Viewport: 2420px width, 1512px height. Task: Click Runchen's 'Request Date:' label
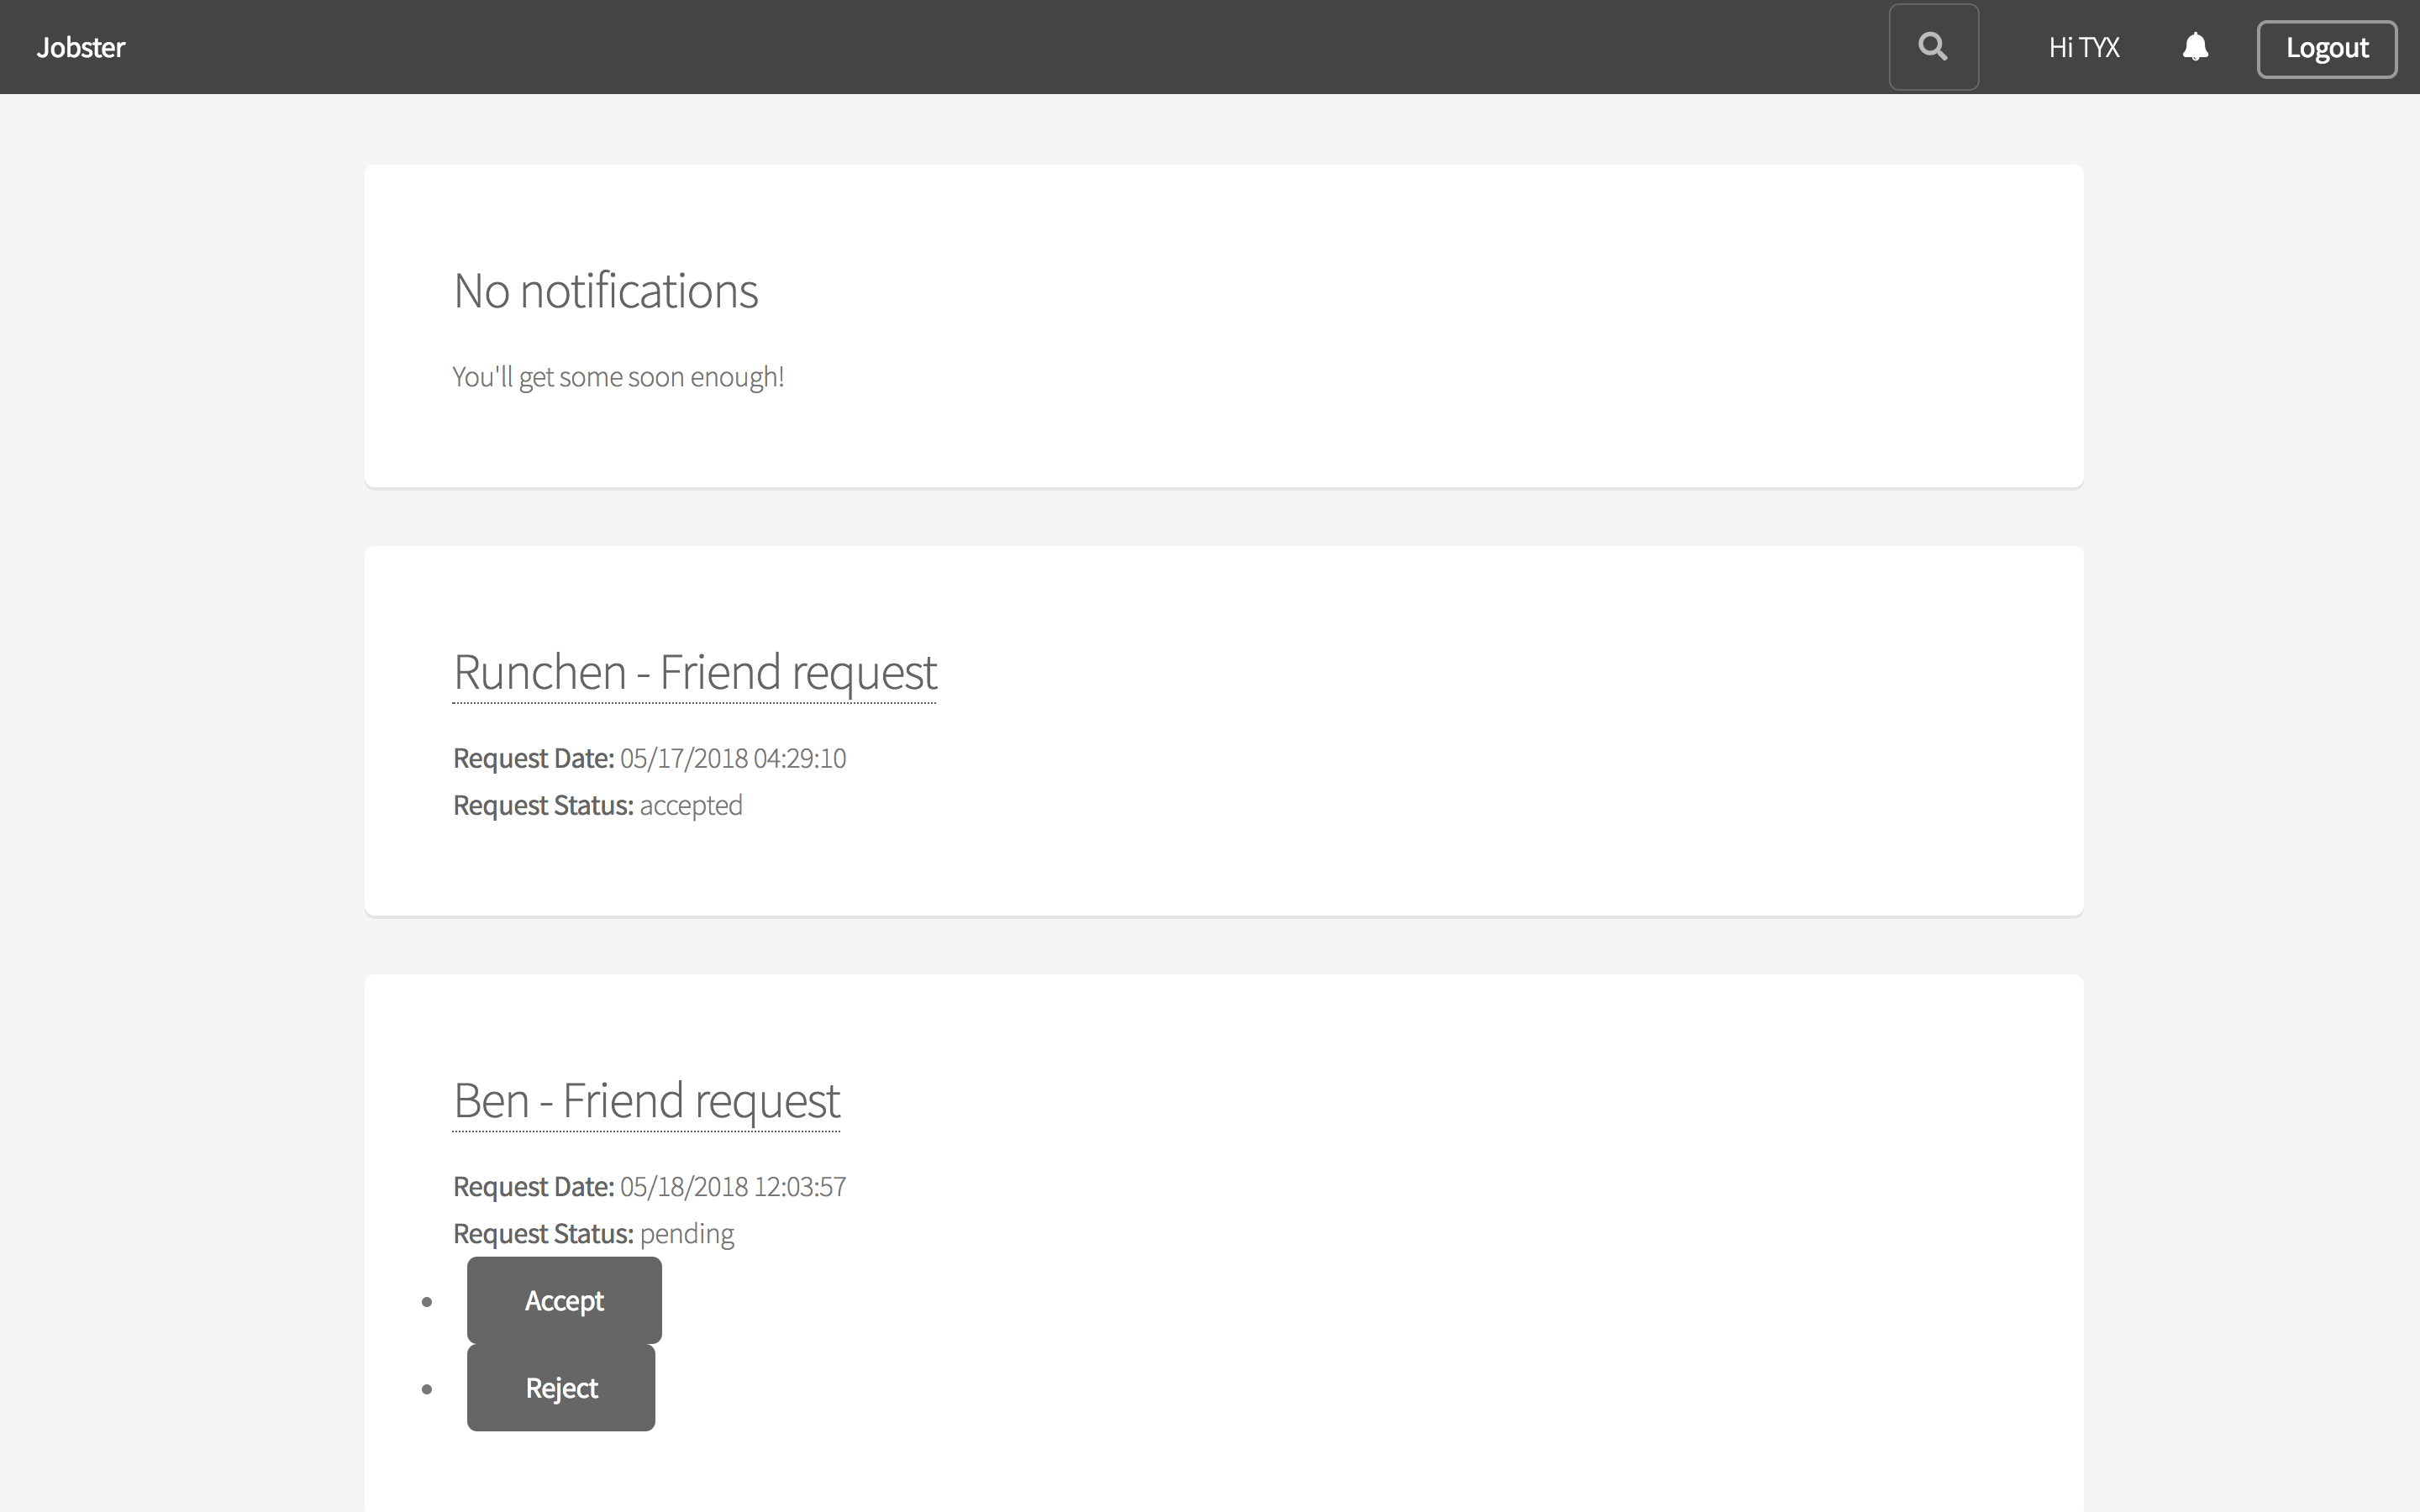tap(533, 758)
